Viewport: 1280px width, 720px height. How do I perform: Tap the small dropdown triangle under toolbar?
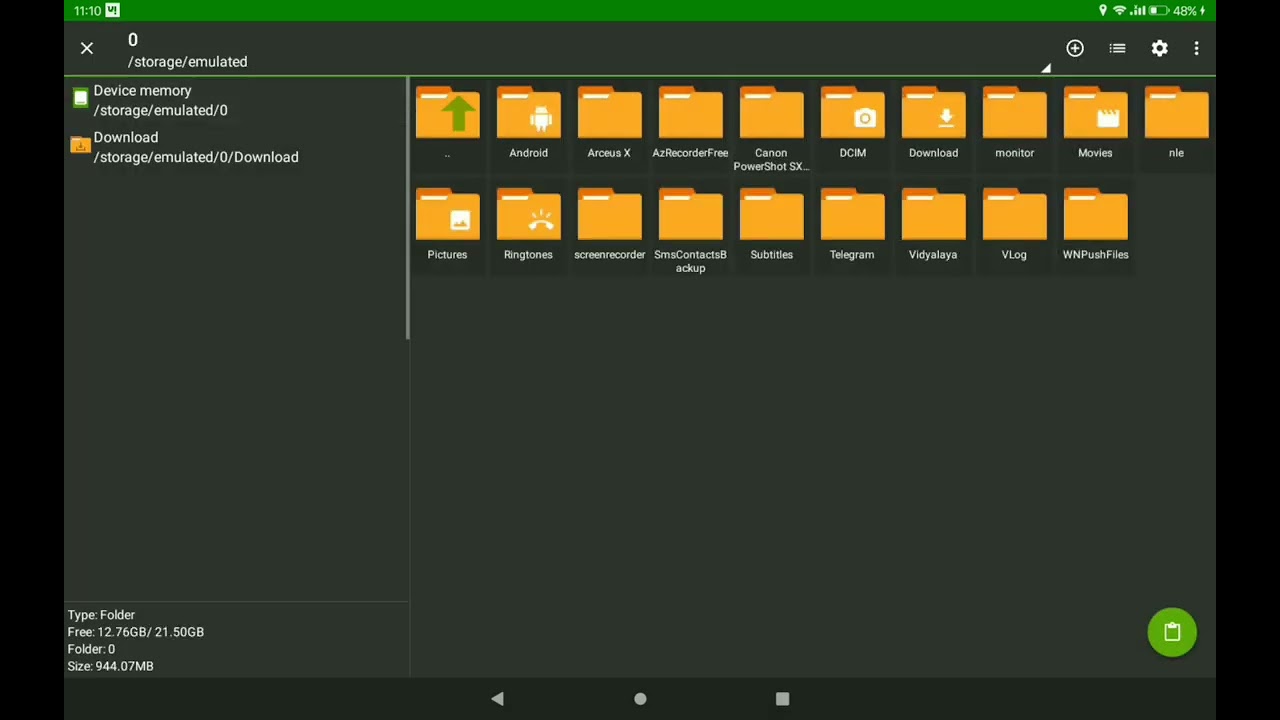point(1046,68)
